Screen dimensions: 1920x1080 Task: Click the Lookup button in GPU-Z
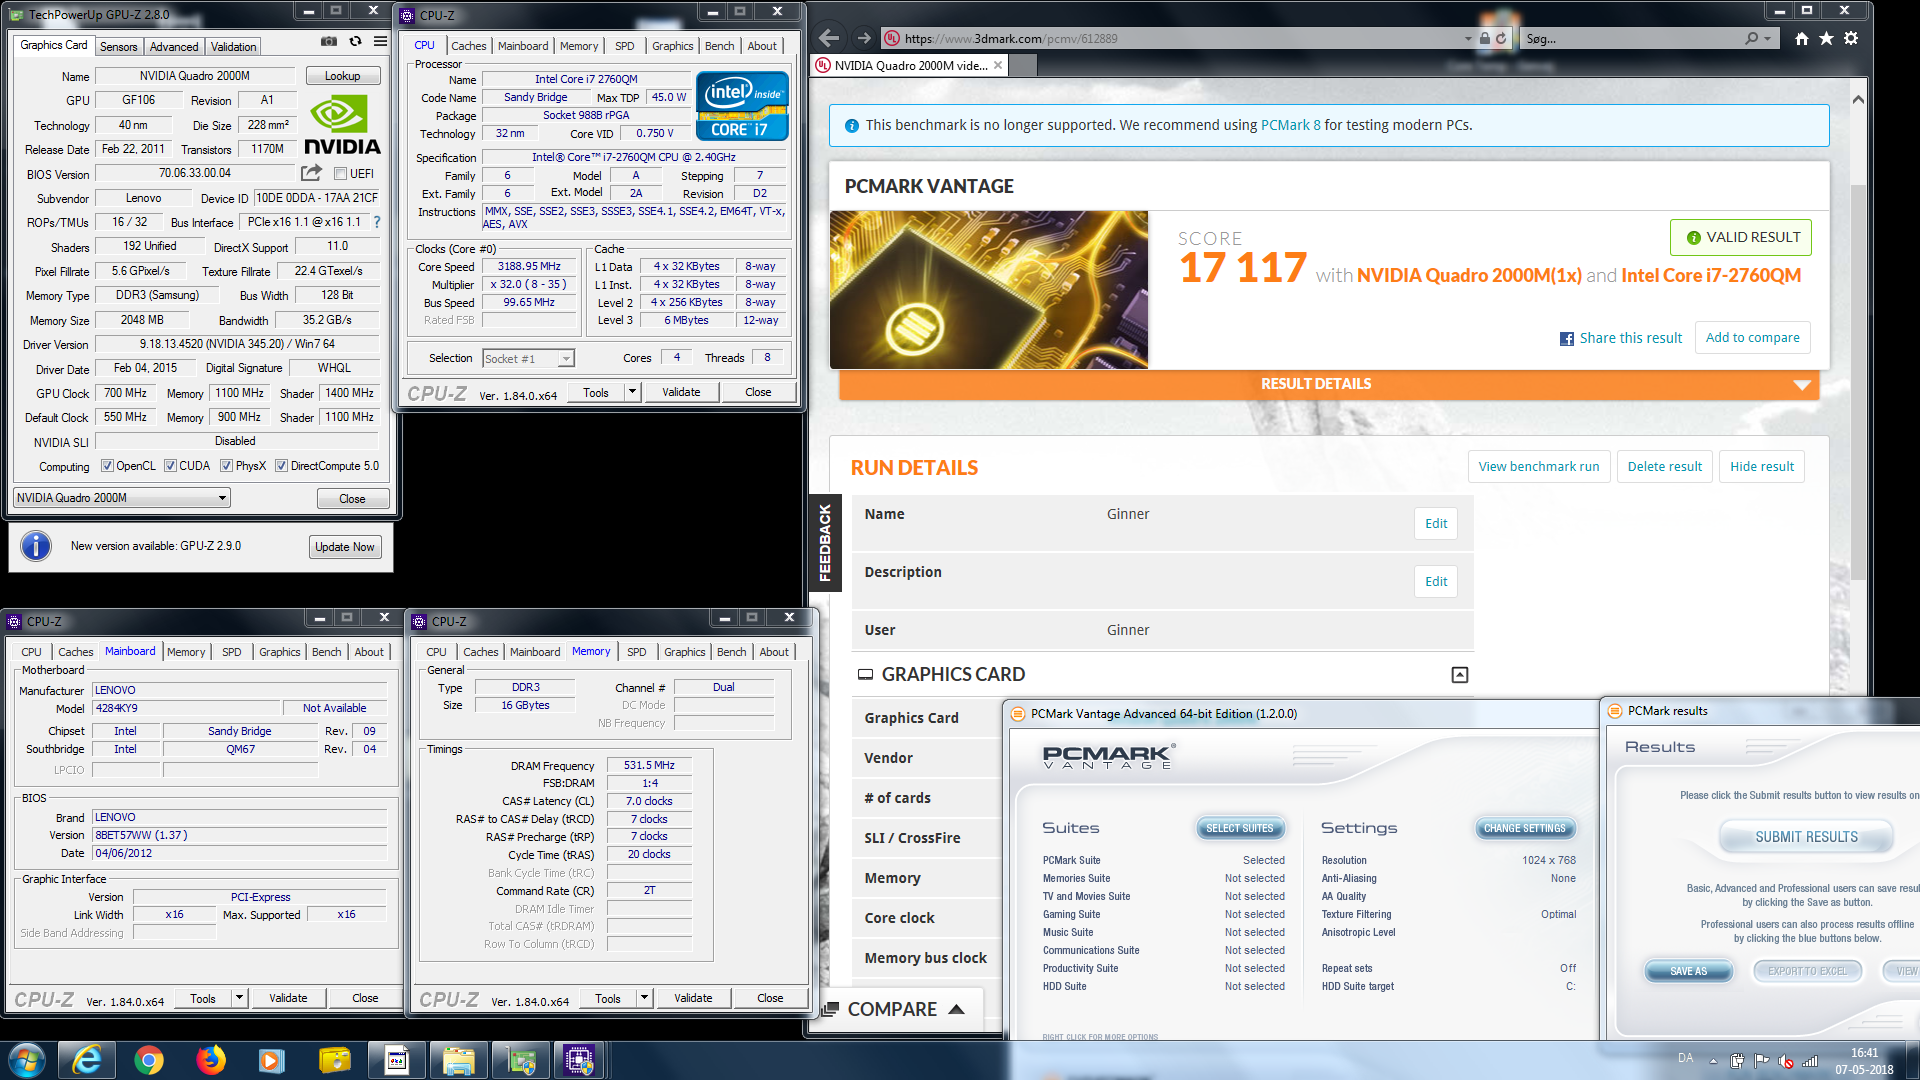[x=342, y=76]
